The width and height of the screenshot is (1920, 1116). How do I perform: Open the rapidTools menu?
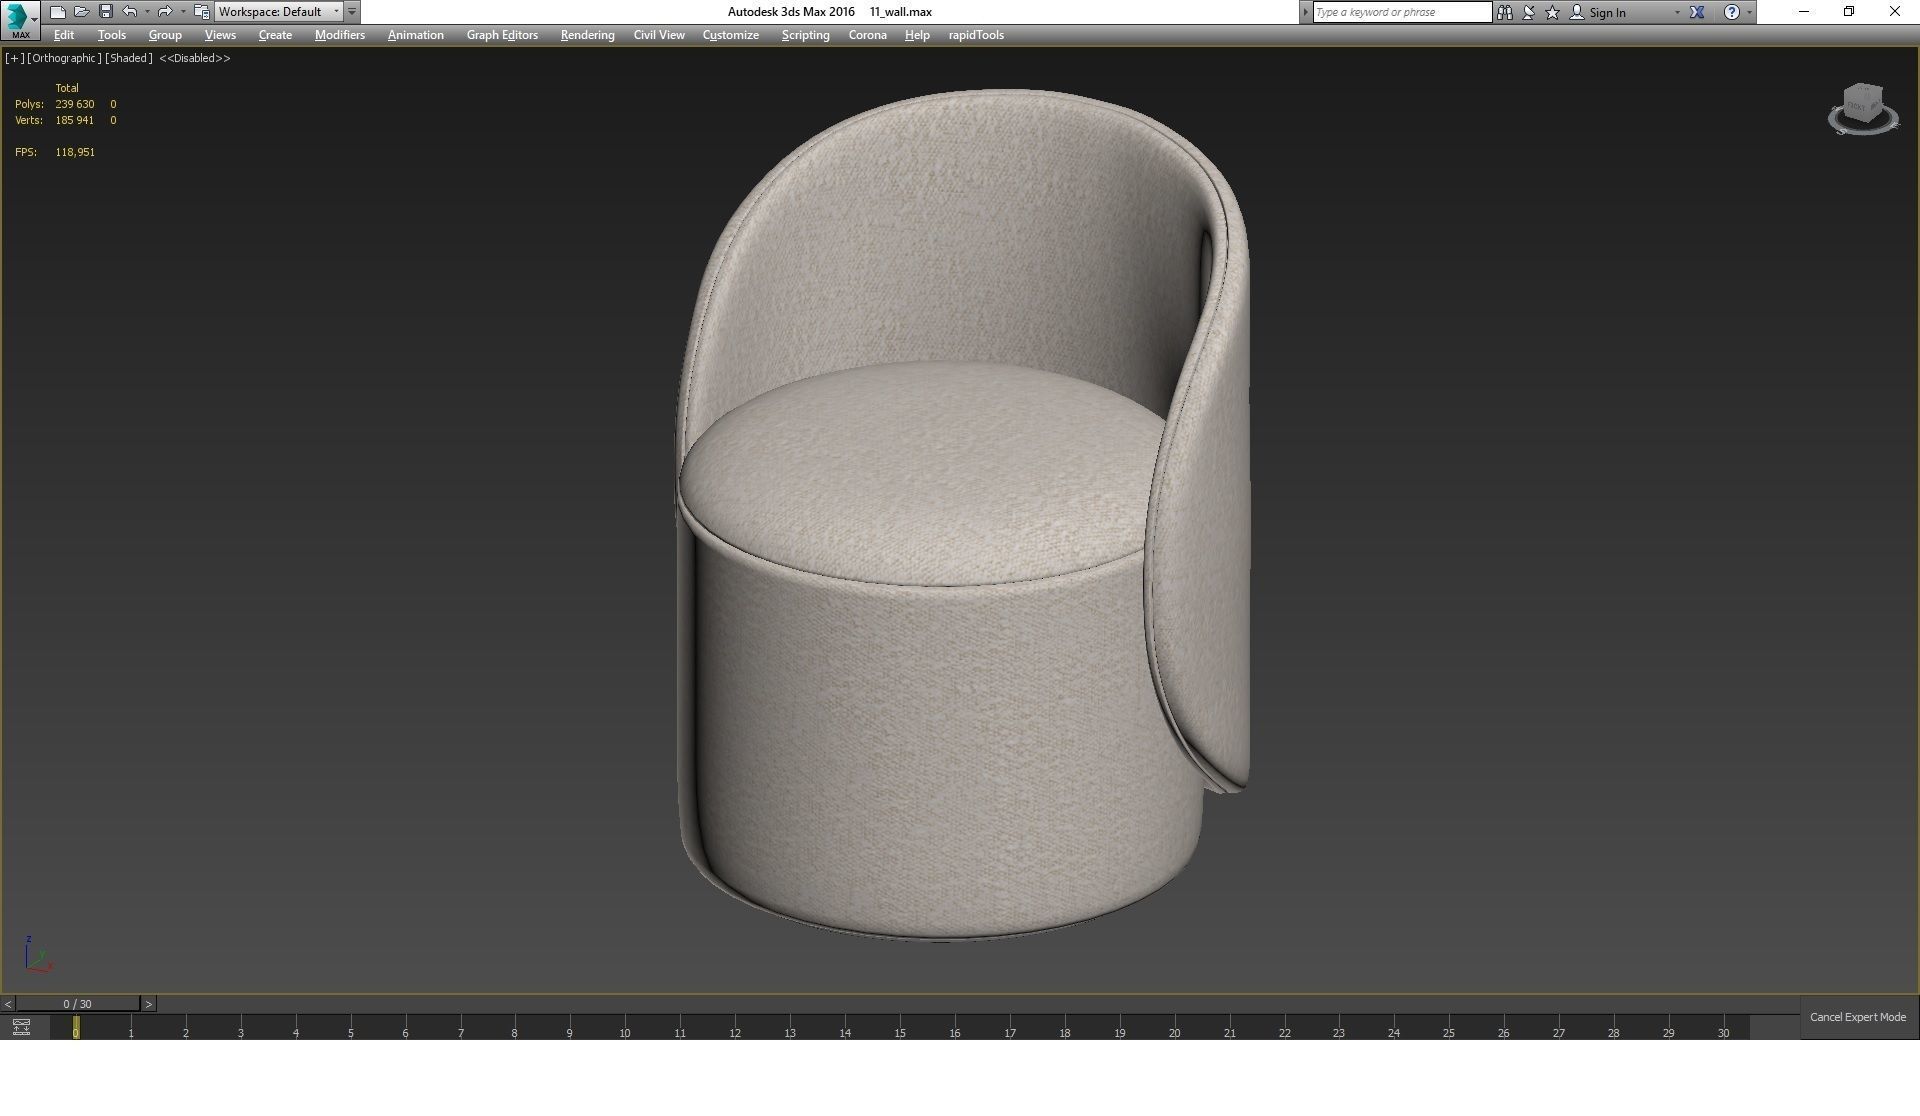(976, 35)
